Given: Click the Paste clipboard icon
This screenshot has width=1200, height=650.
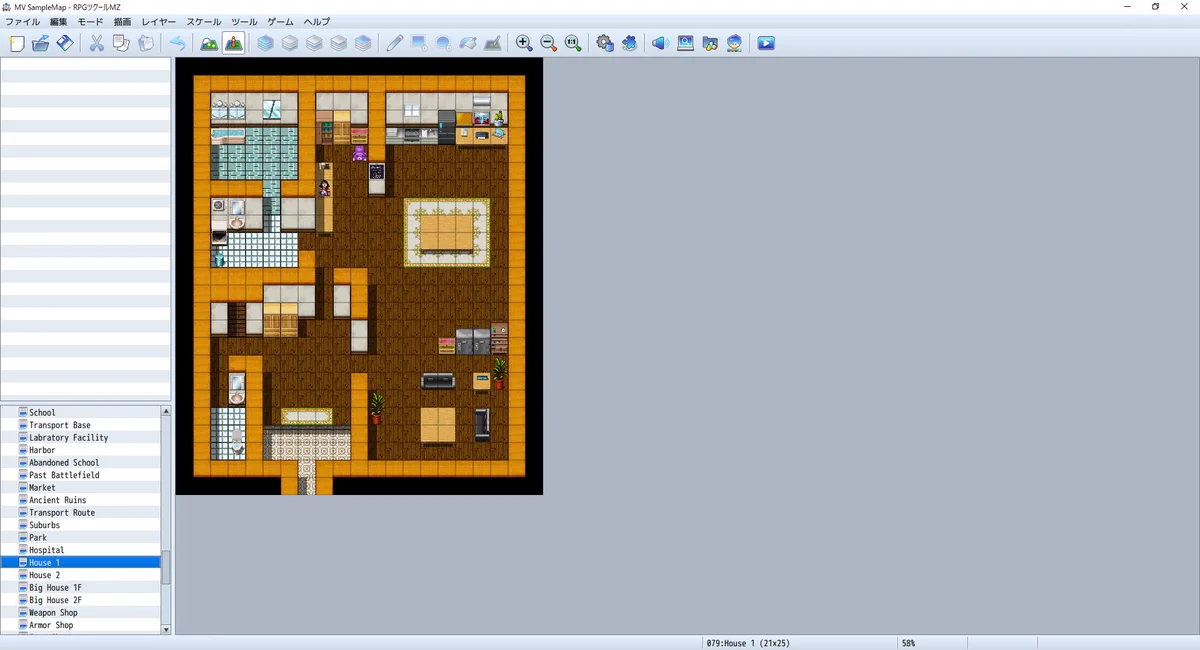Looking at the screenshot, I should coord(145,43).
